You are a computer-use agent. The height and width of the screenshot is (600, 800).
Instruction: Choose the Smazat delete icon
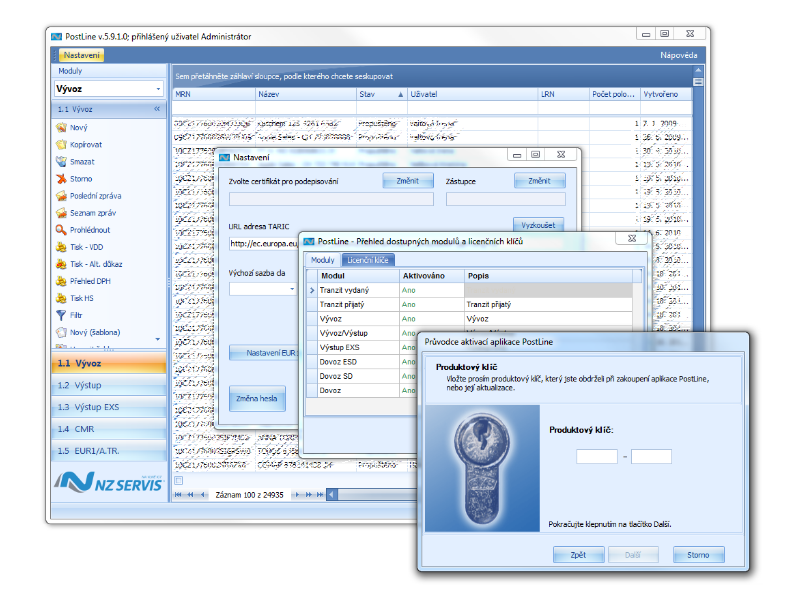61,162
